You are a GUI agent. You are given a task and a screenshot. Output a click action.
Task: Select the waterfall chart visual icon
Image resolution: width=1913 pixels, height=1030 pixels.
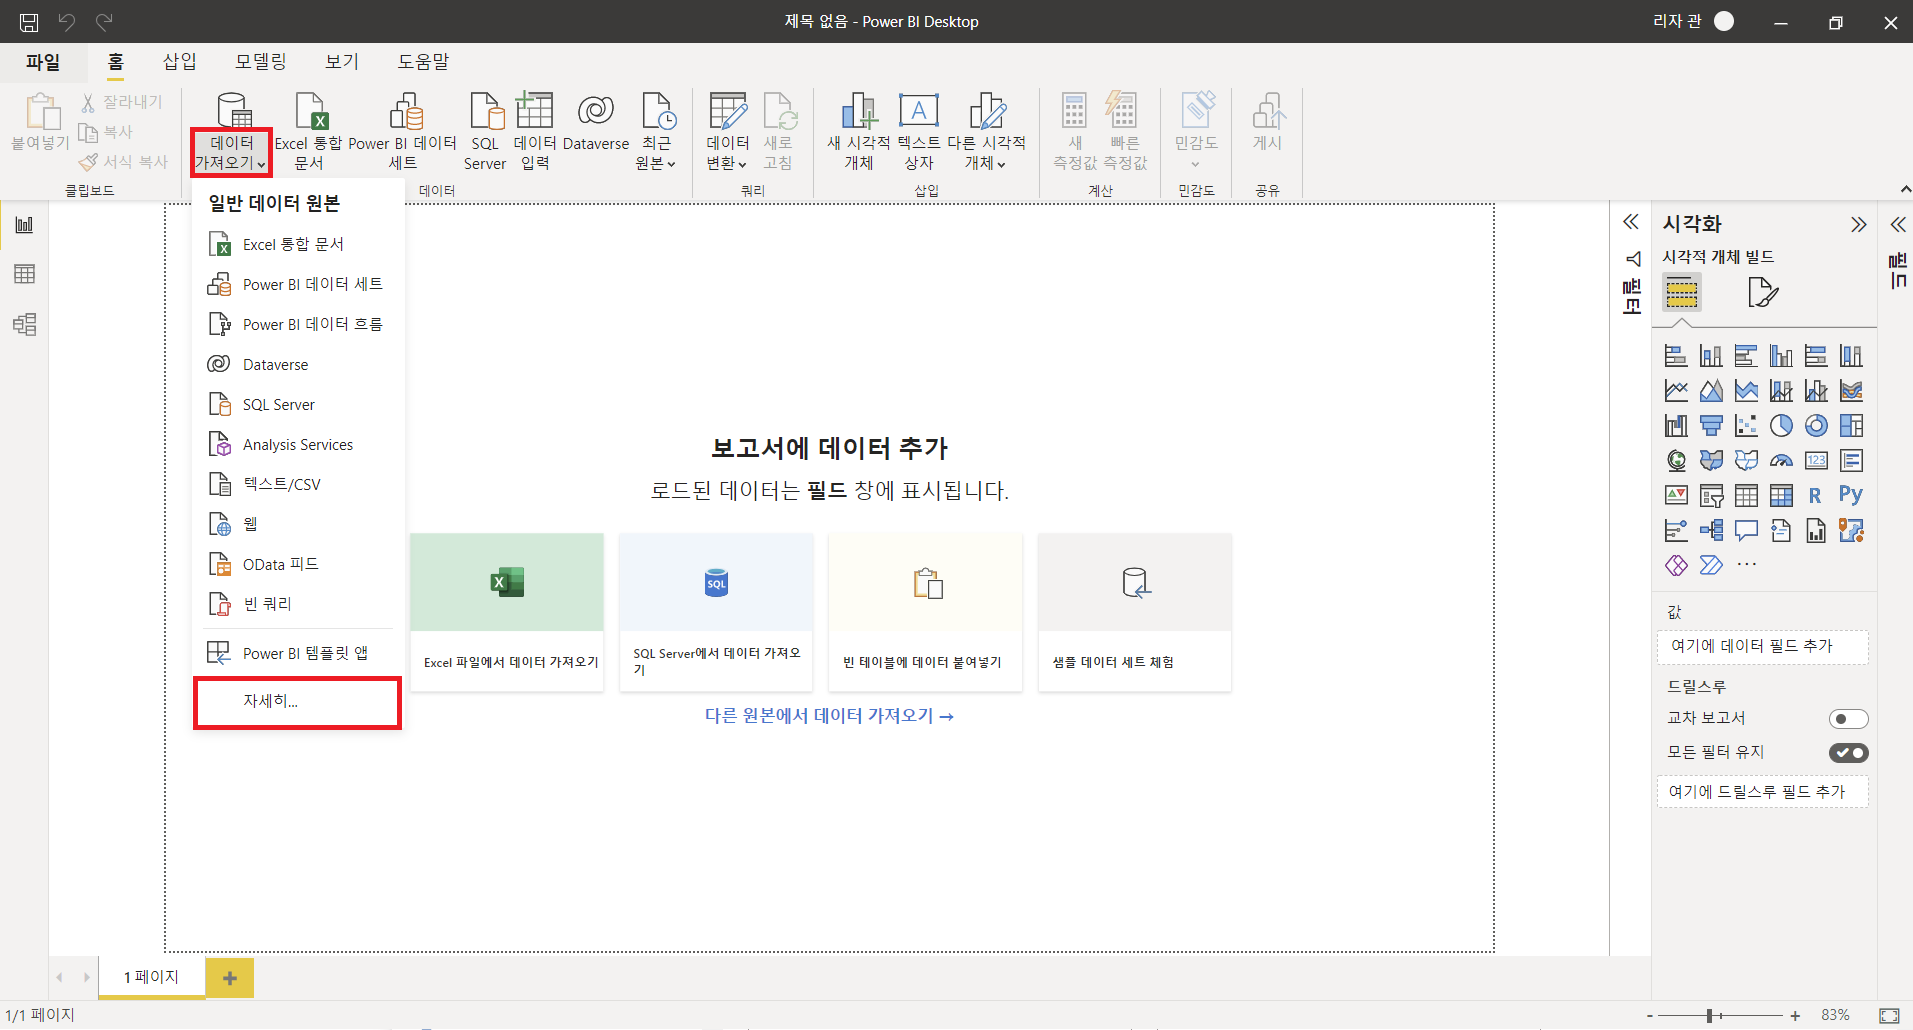pyautogui.click(x=1676, y=426)
